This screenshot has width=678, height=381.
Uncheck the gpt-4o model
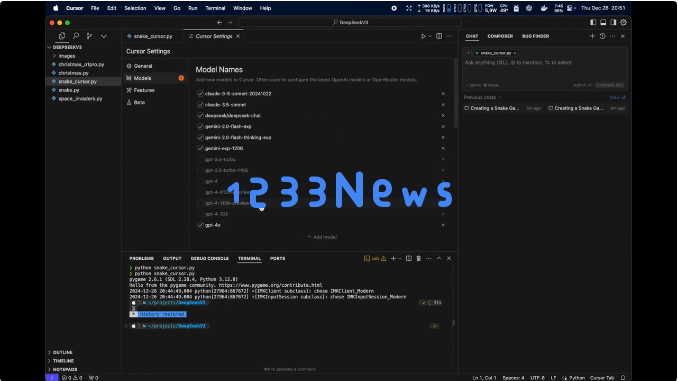(200, 225)
